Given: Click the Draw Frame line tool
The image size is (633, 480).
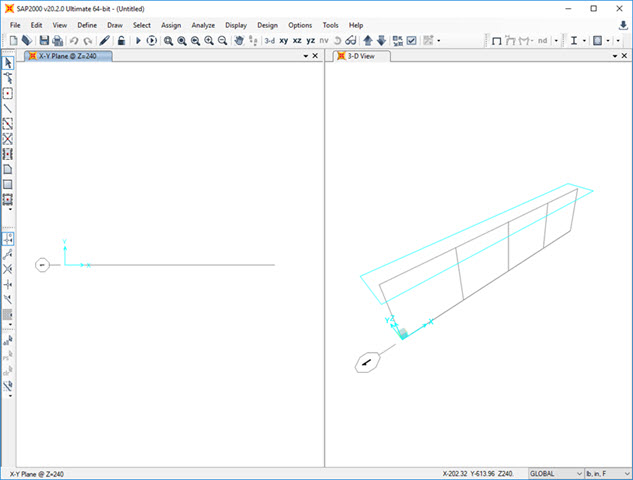Looking at the screenshot, I should click(8, 108).
